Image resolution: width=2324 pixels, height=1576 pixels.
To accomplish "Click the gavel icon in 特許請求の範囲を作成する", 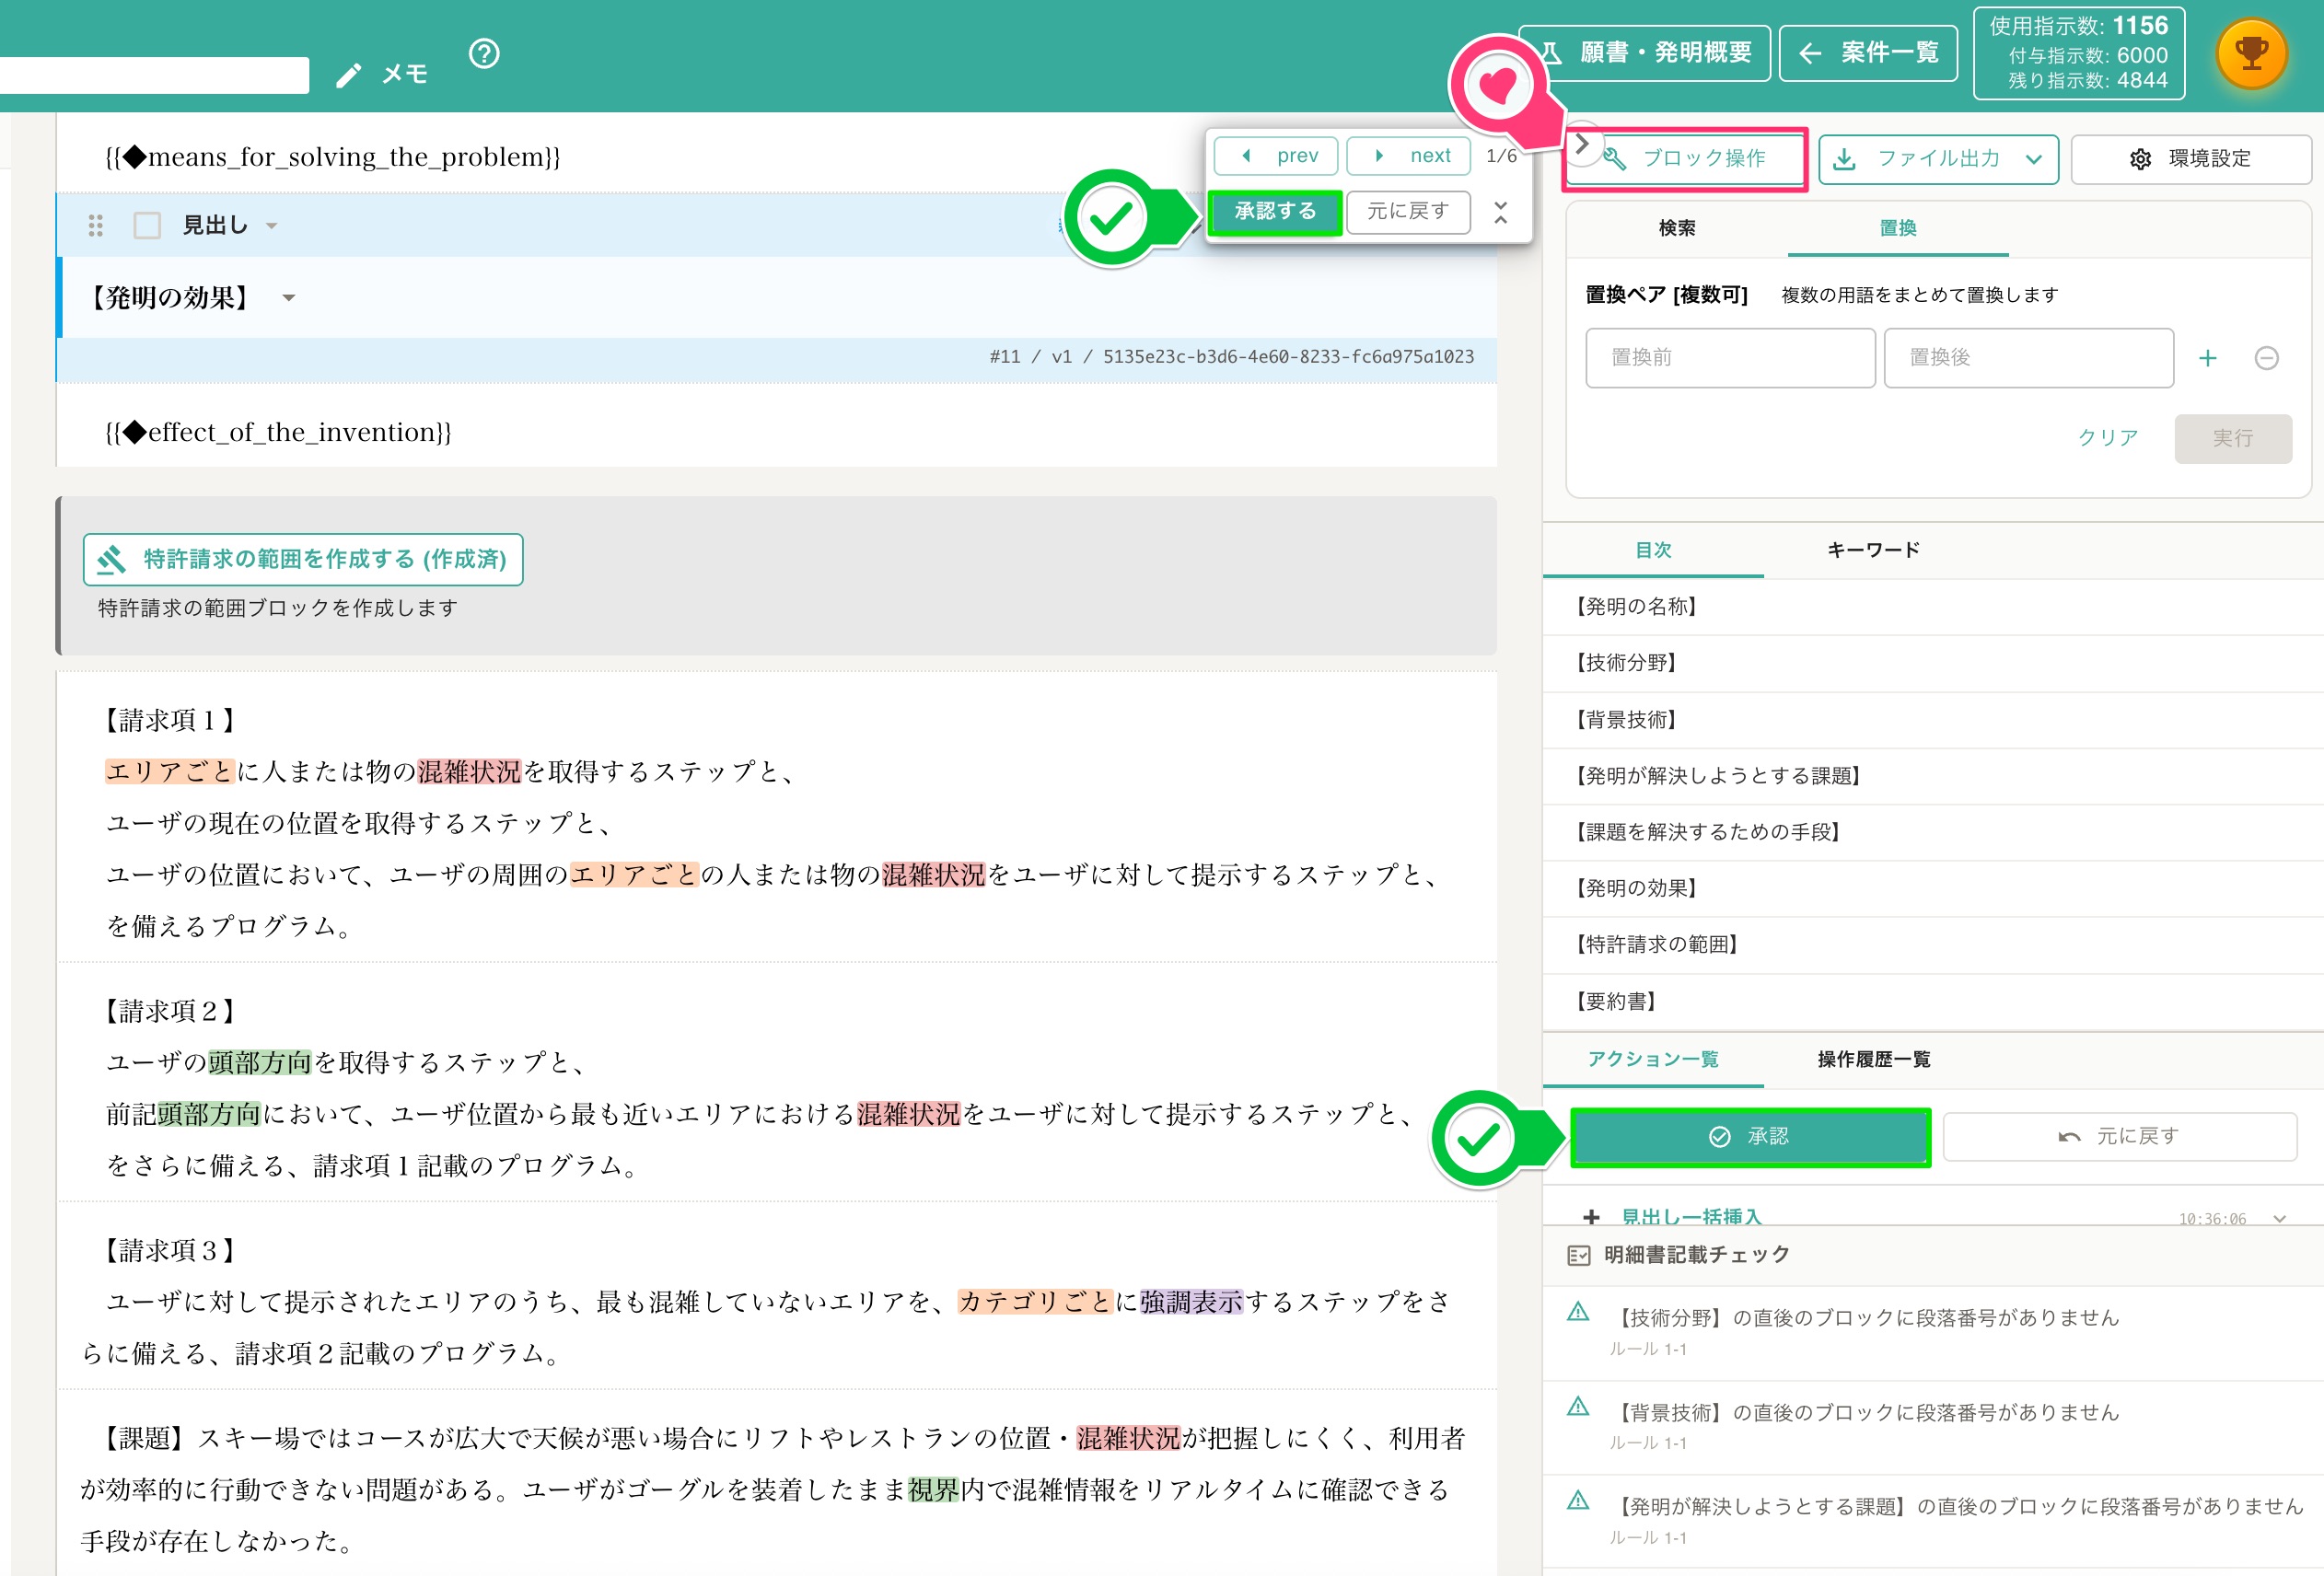I will coord(111,559).
